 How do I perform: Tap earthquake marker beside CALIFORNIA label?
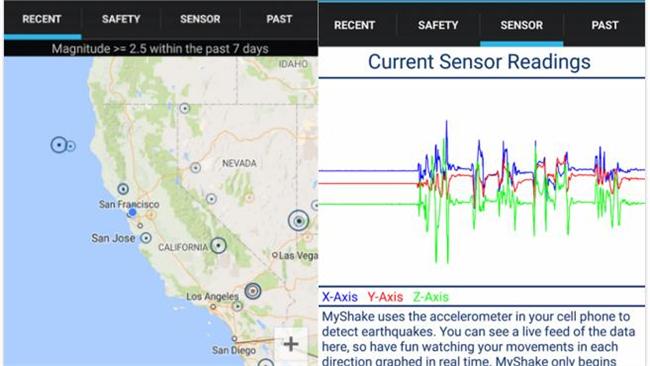coord(218,245)
